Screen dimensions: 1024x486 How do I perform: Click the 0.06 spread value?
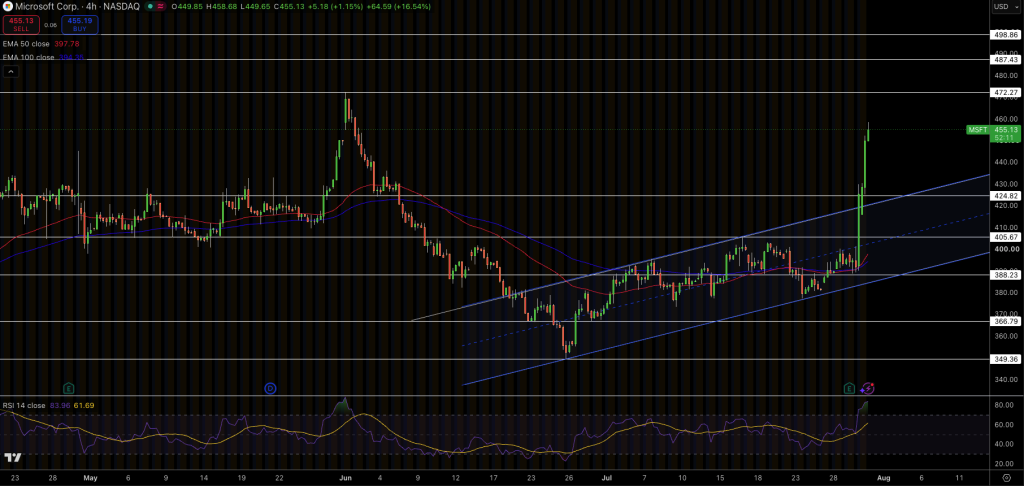[x=50, y=25]
